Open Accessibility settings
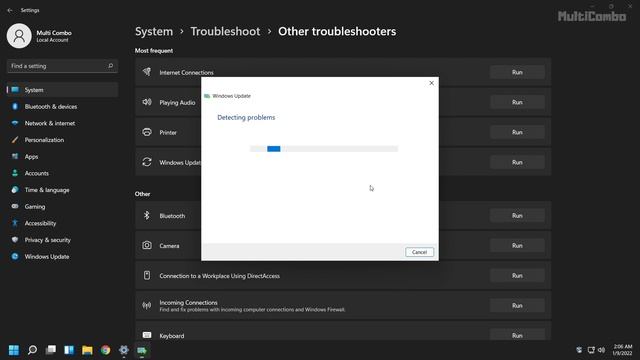 click(x=62, y=223)
